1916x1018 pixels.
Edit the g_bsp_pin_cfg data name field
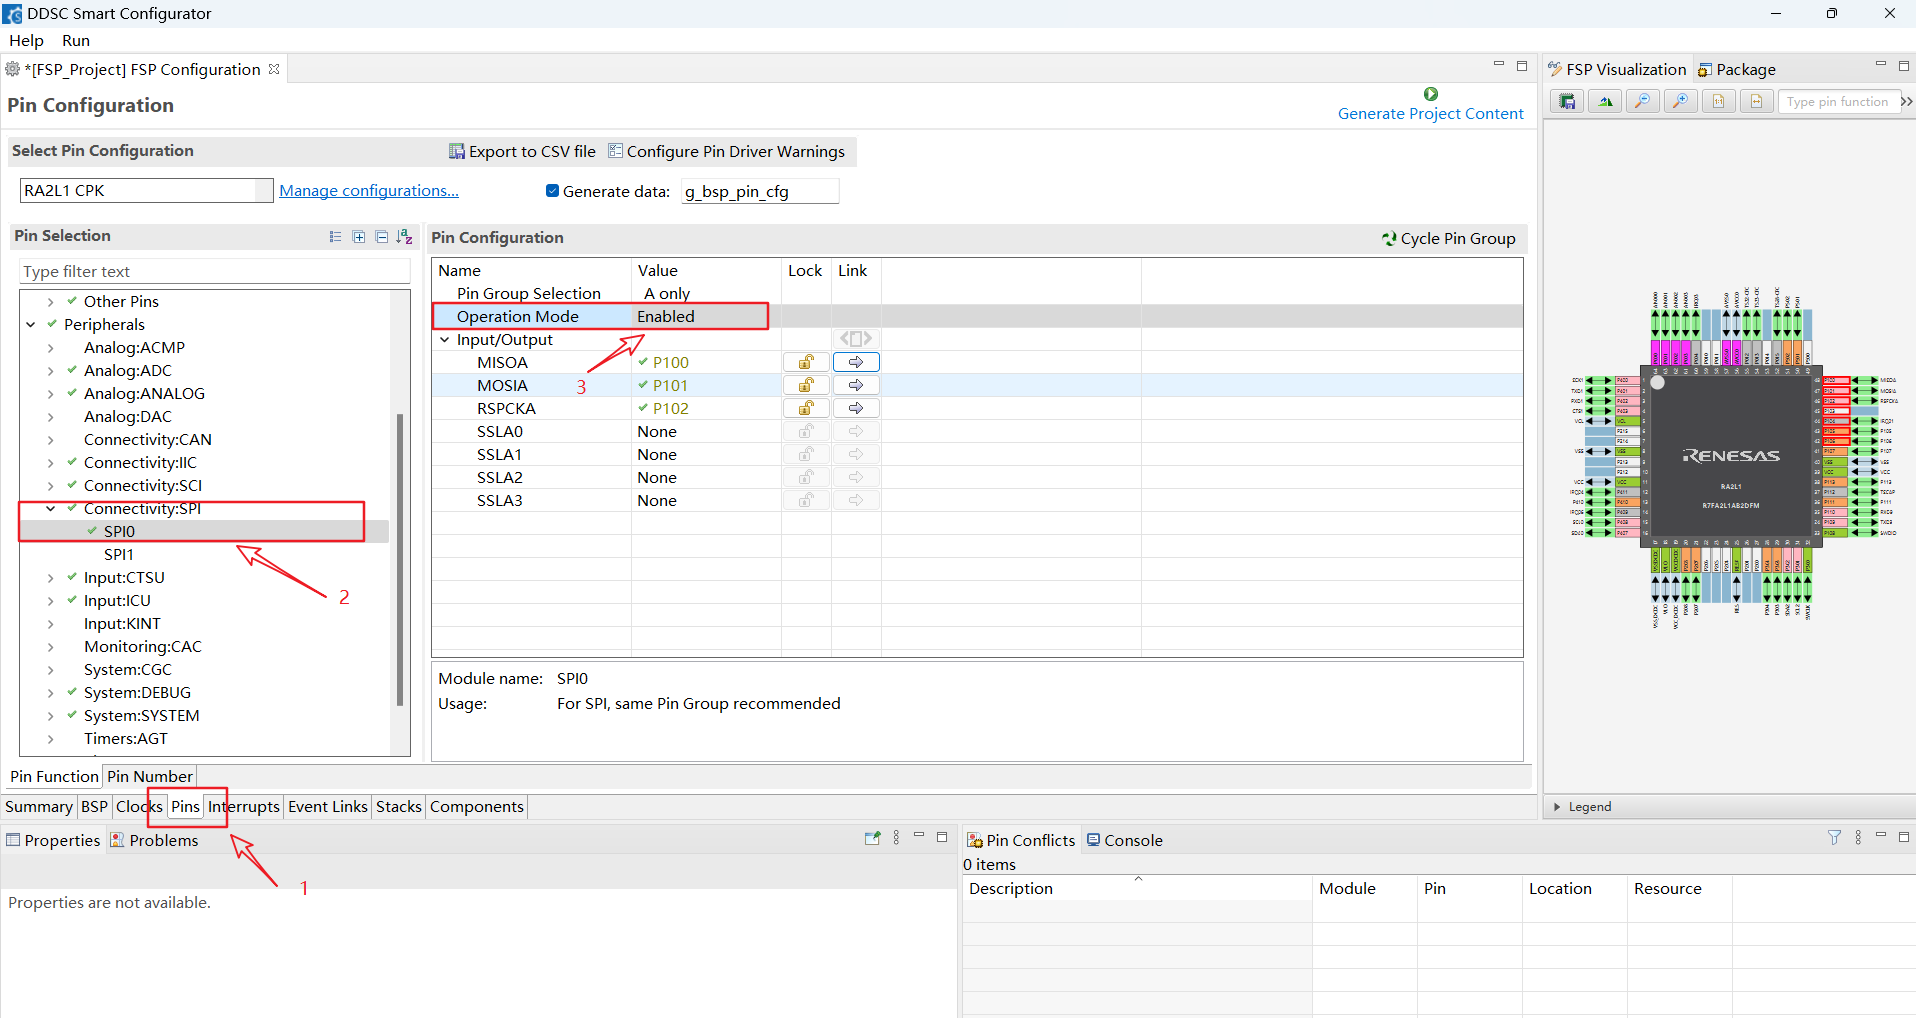coord(760,192)
